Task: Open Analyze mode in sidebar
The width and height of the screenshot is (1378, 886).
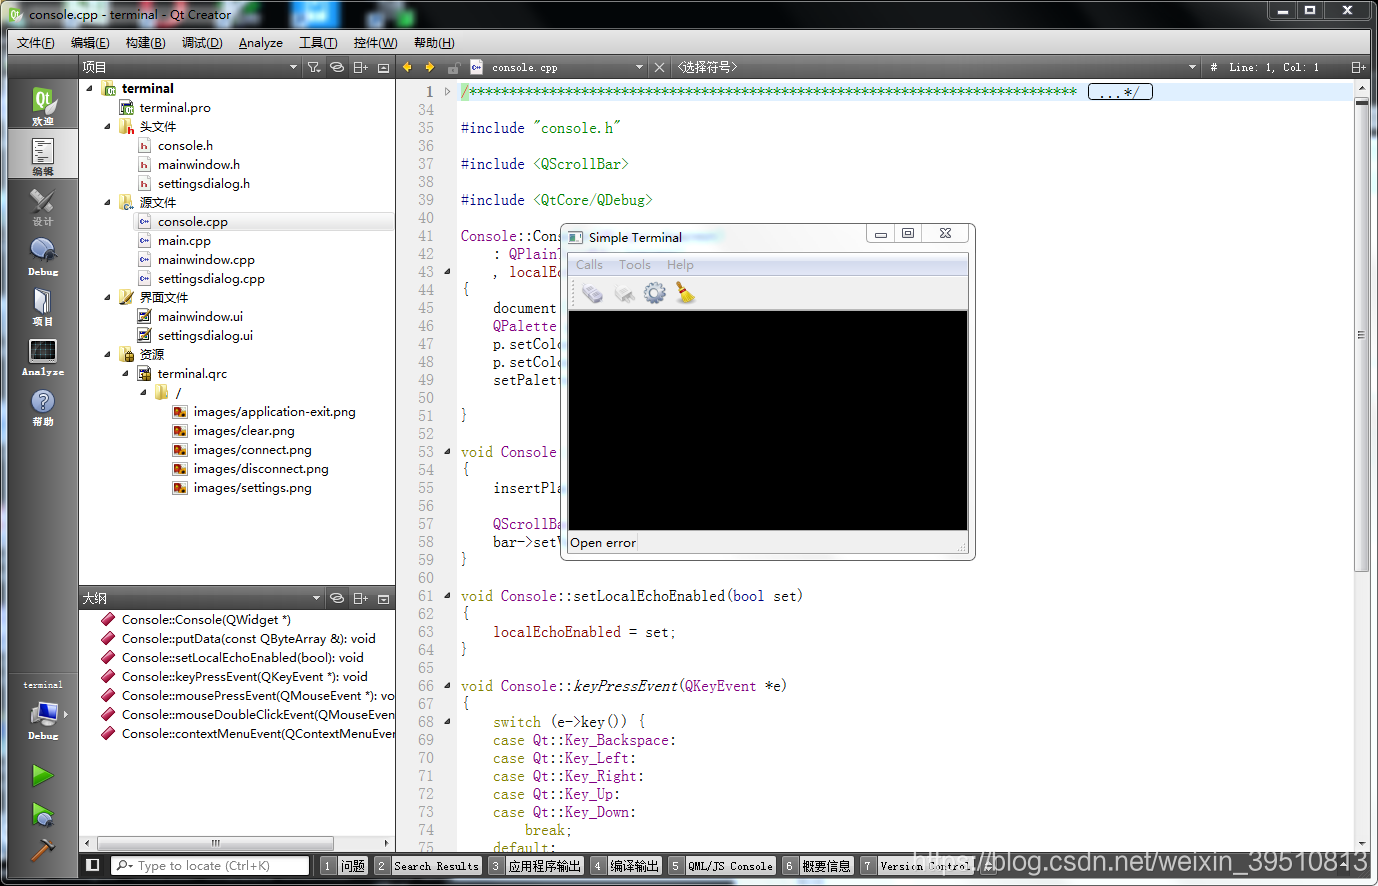Action: tap(43, 356)
